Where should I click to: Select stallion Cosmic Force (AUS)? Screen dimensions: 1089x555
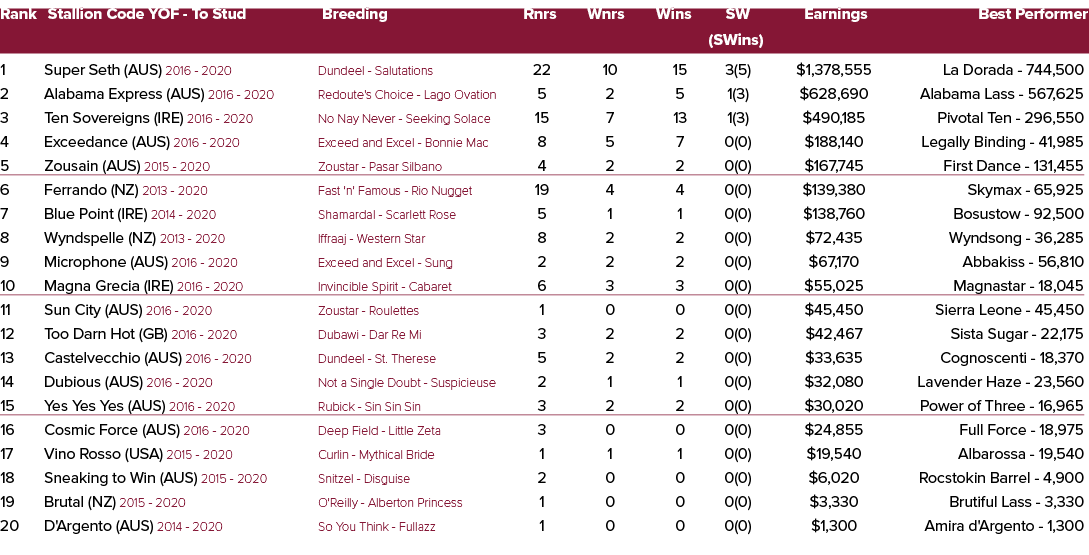click(x=112, y=431)
